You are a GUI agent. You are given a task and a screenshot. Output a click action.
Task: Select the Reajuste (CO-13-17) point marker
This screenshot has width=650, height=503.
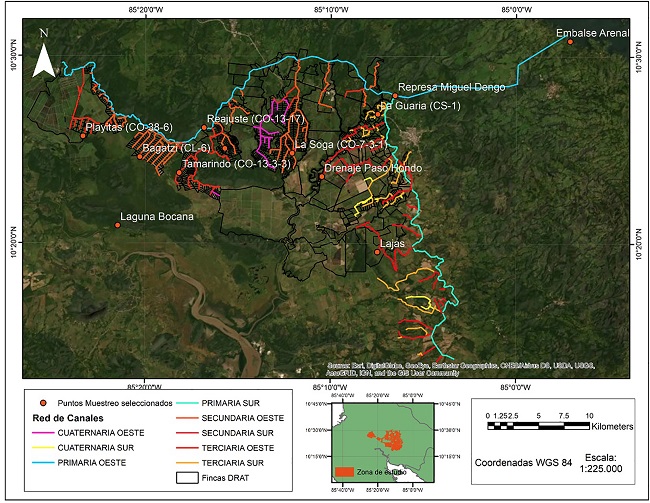click(203, 127)
